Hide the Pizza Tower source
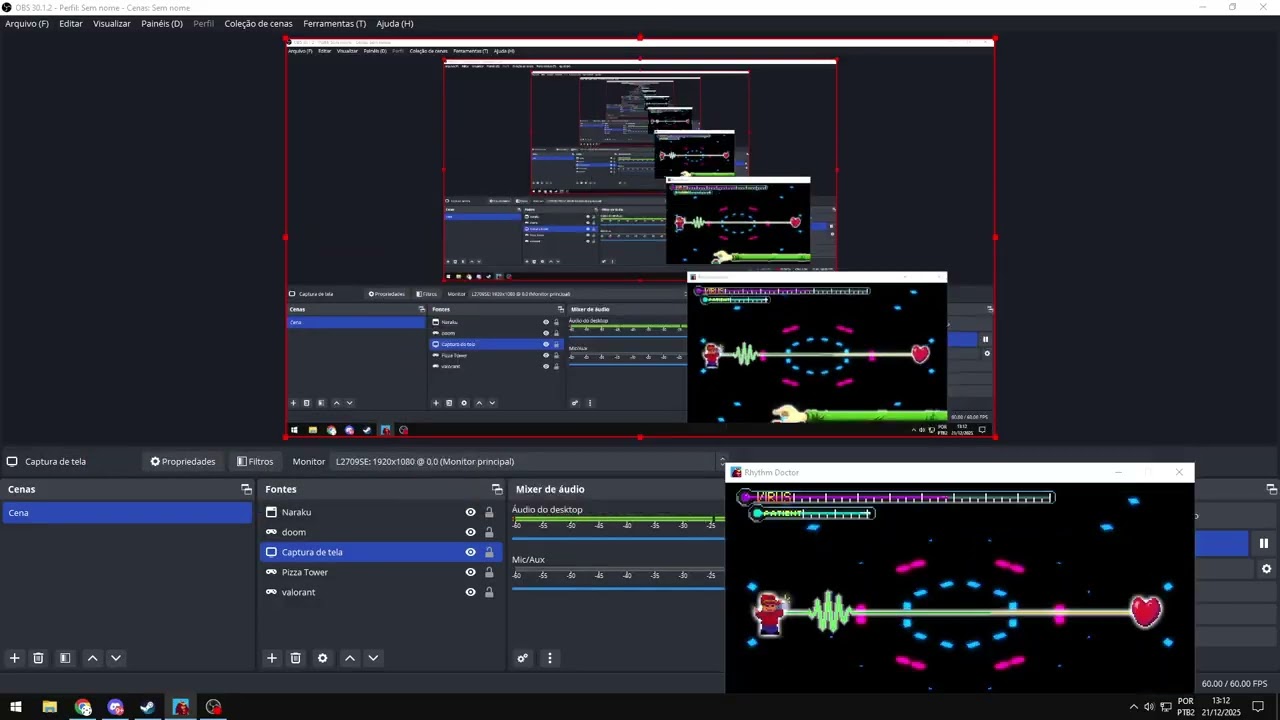 [470, 572]
